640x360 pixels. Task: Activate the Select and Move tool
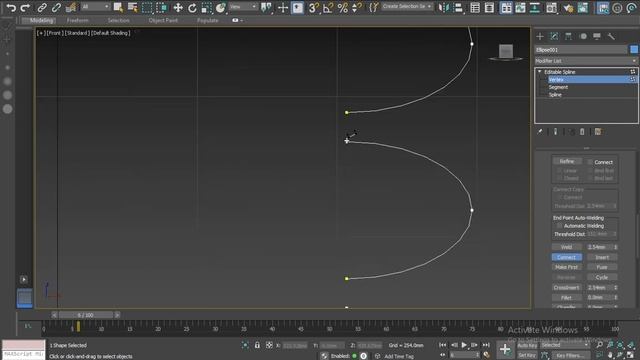tap(178, 7)
